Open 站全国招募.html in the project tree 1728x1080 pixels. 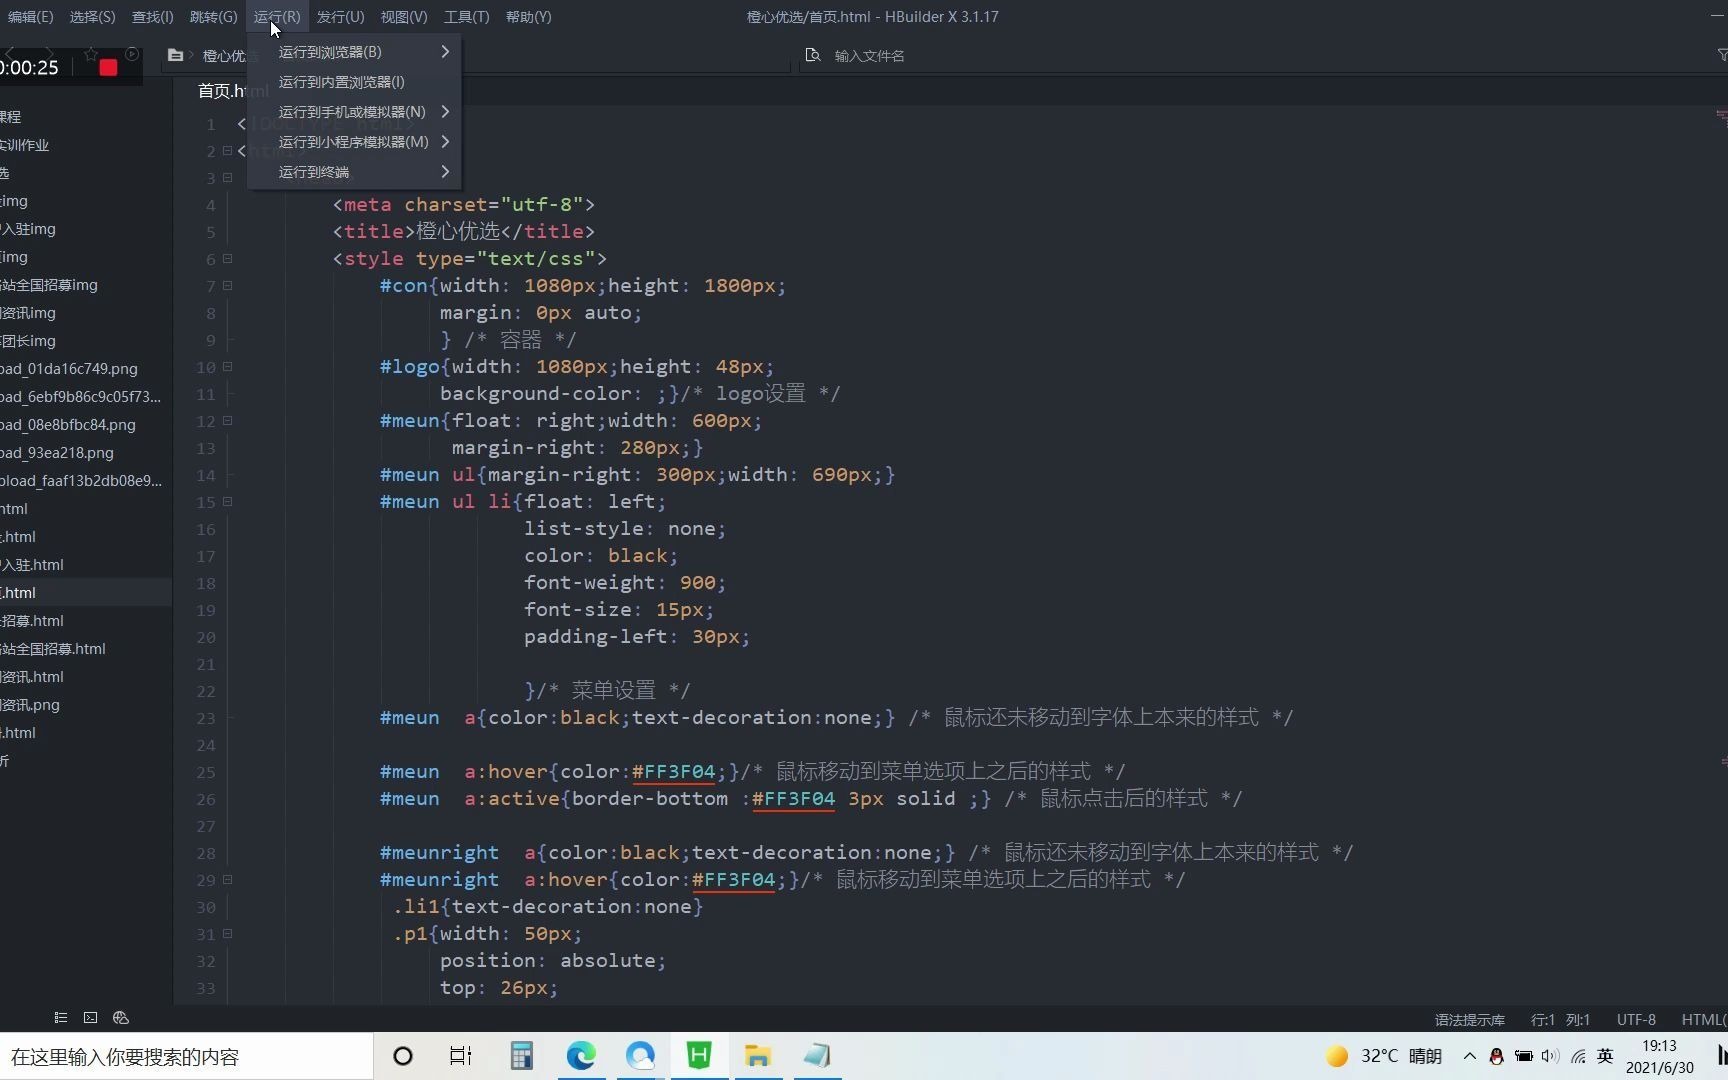(53, 648)
